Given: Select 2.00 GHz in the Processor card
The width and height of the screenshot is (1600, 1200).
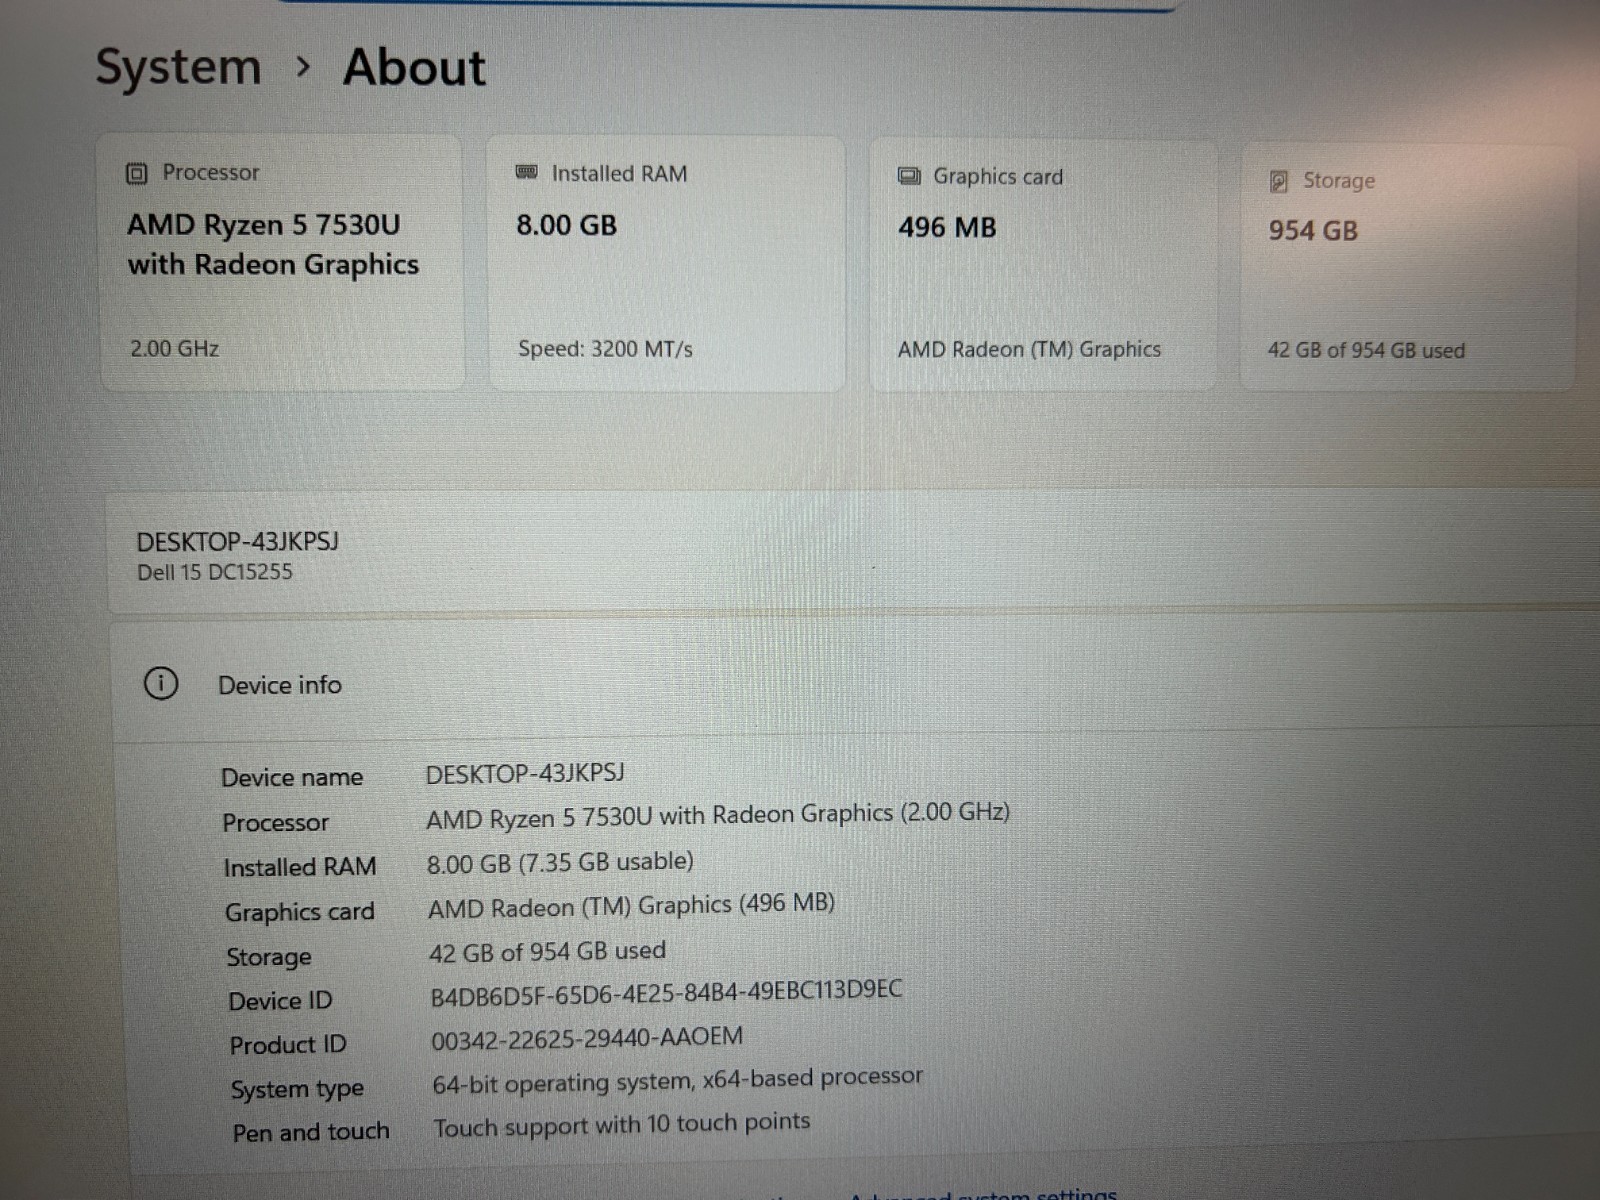Looking at the screenshot, I should [x=174, y=348].
